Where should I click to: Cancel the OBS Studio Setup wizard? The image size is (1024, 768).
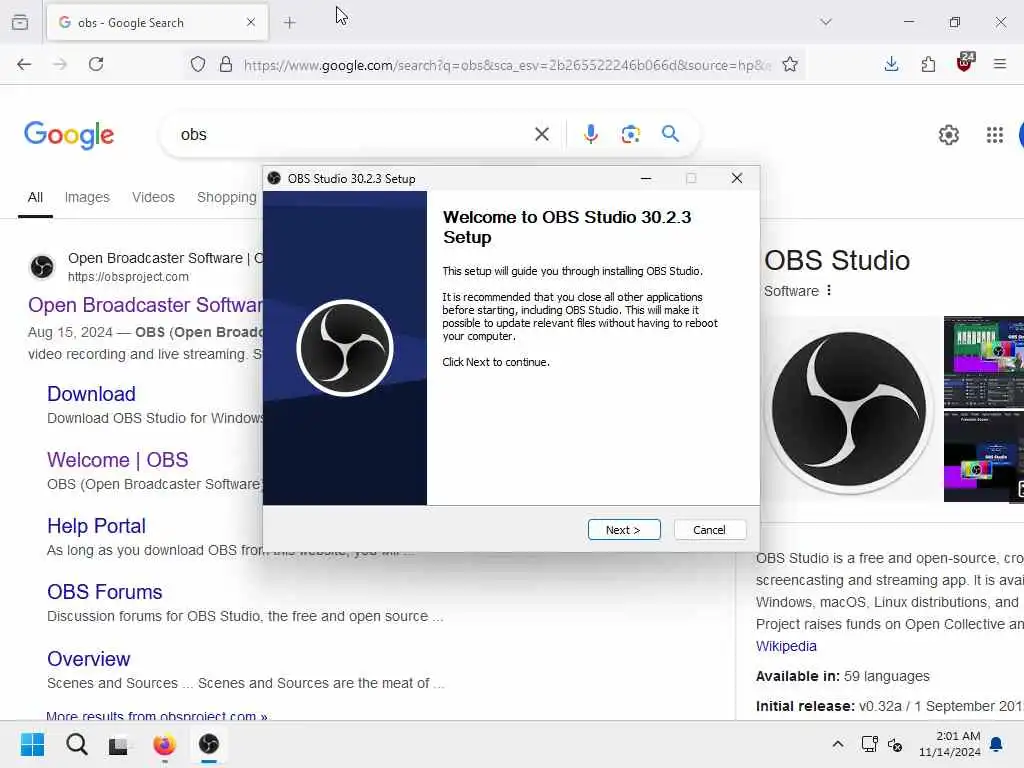(x=709, y=530)
